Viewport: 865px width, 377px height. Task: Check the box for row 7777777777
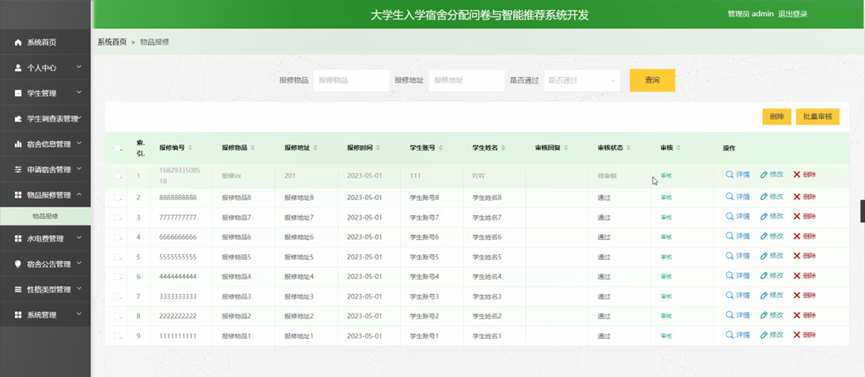[117, 217]
